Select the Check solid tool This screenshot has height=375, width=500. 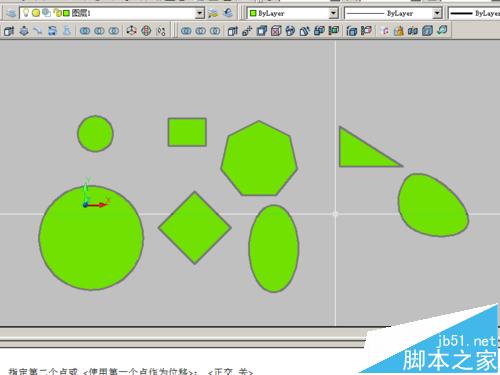click(x=442, y=31)
